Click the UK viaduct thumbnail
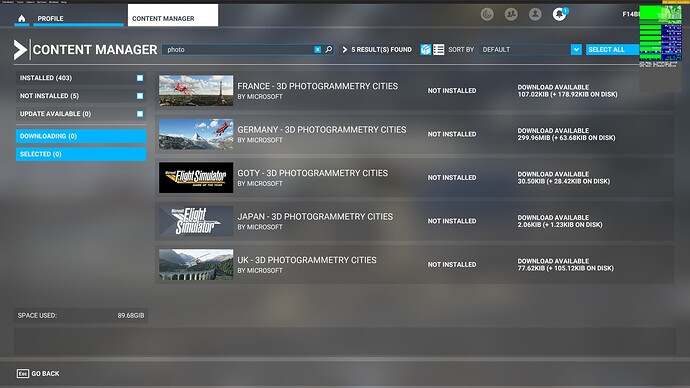Viewport: 690px width, 388px height. point(196,265)
